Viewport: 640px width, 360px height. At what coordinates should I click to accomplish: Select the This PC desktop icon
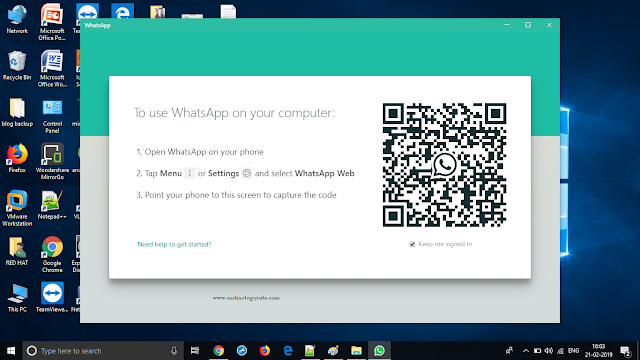tap(17, 298)
